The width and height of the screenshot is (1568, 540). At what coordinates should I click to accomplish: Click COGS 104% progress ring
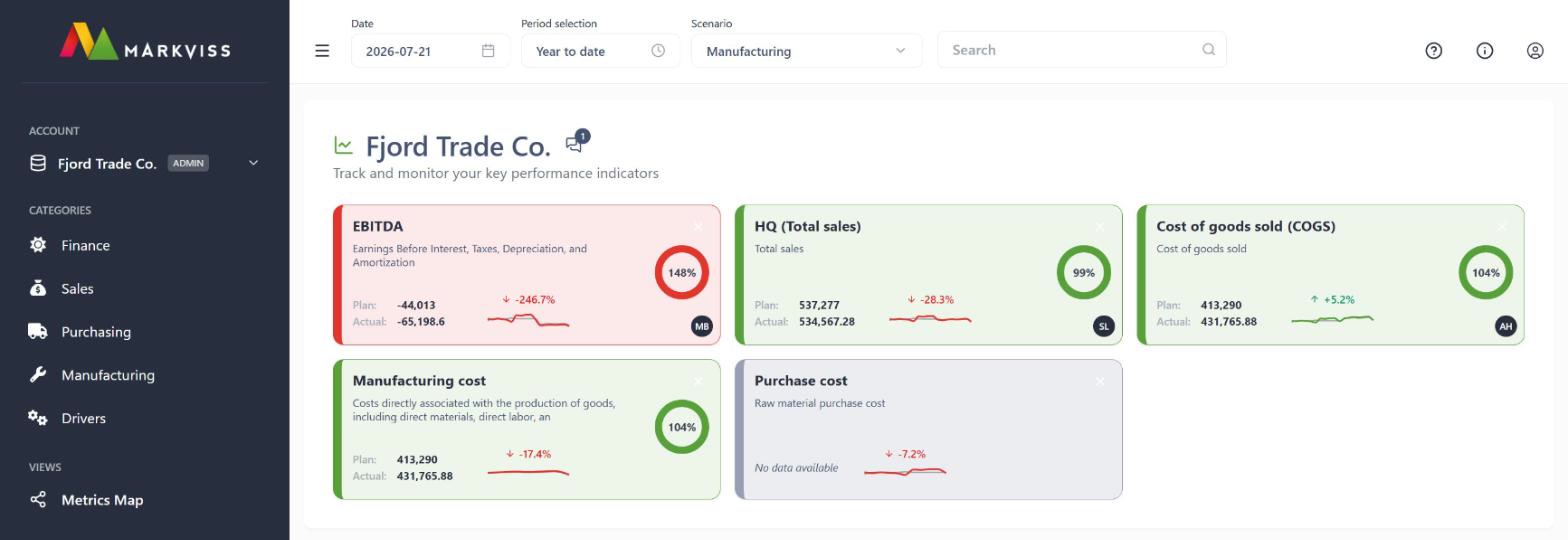coord(1486,272)
